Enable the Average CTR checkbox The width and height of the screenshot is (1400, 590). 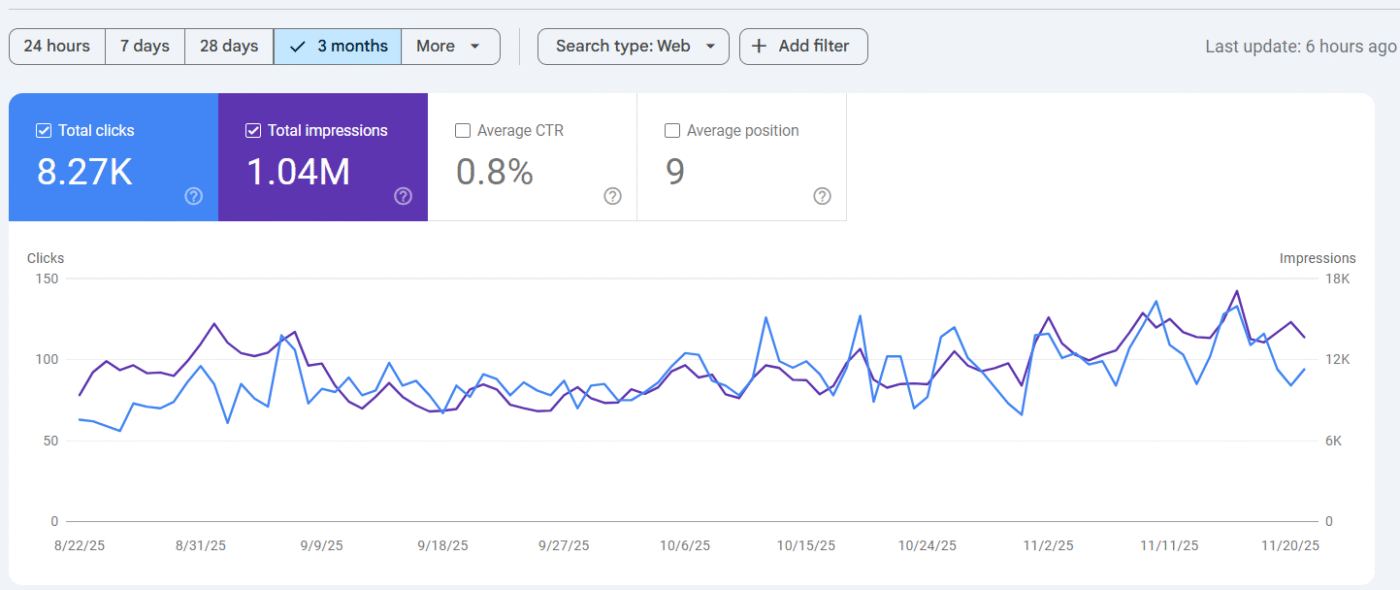pos(463,131)
